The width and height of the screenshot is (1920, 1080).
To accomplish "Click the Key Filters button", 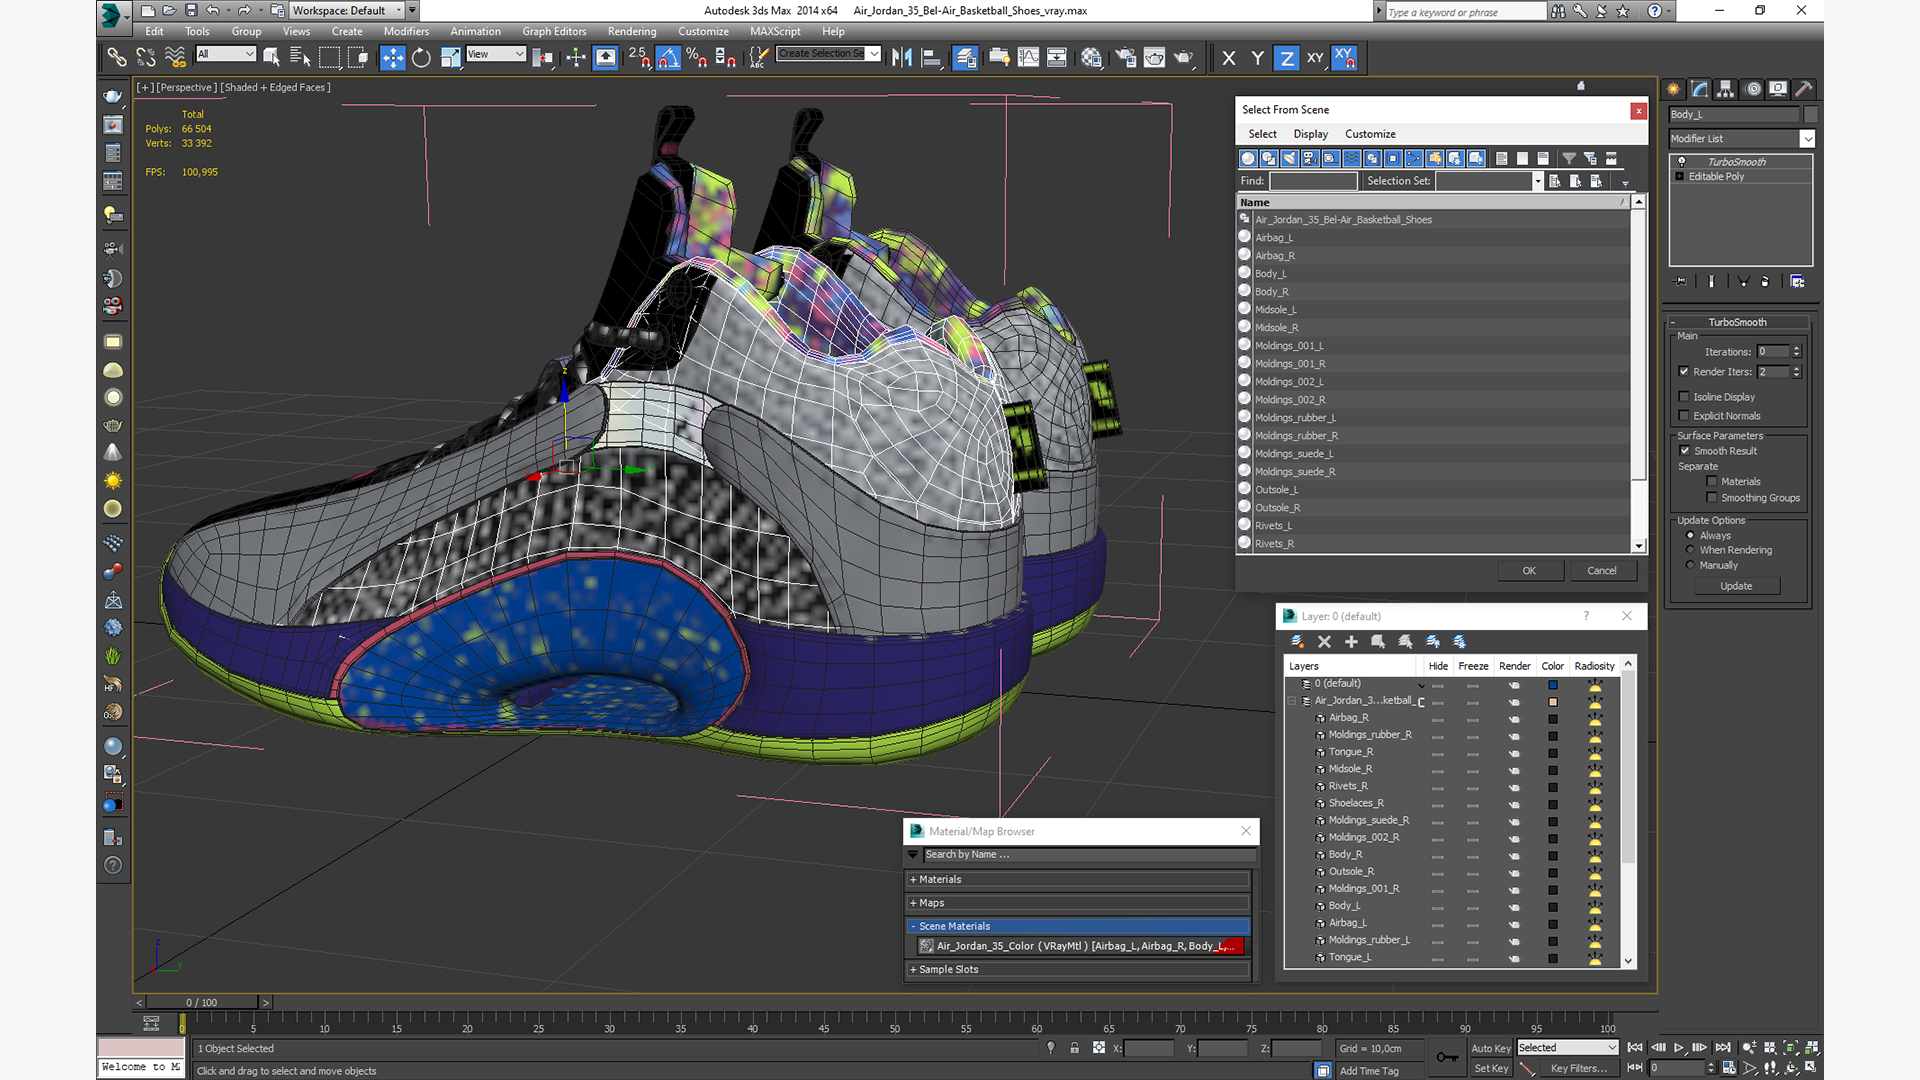I will click(1578, 1069).
